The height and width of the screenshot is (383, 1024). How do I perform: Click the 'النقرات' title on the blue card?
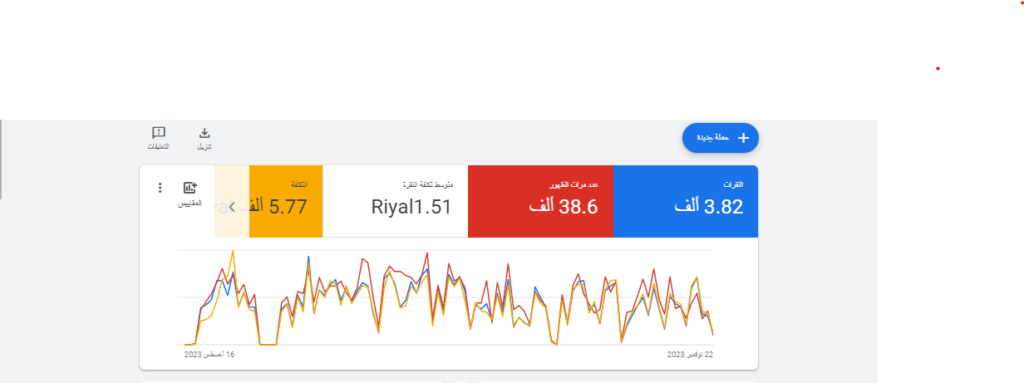[x=734, y=185]
